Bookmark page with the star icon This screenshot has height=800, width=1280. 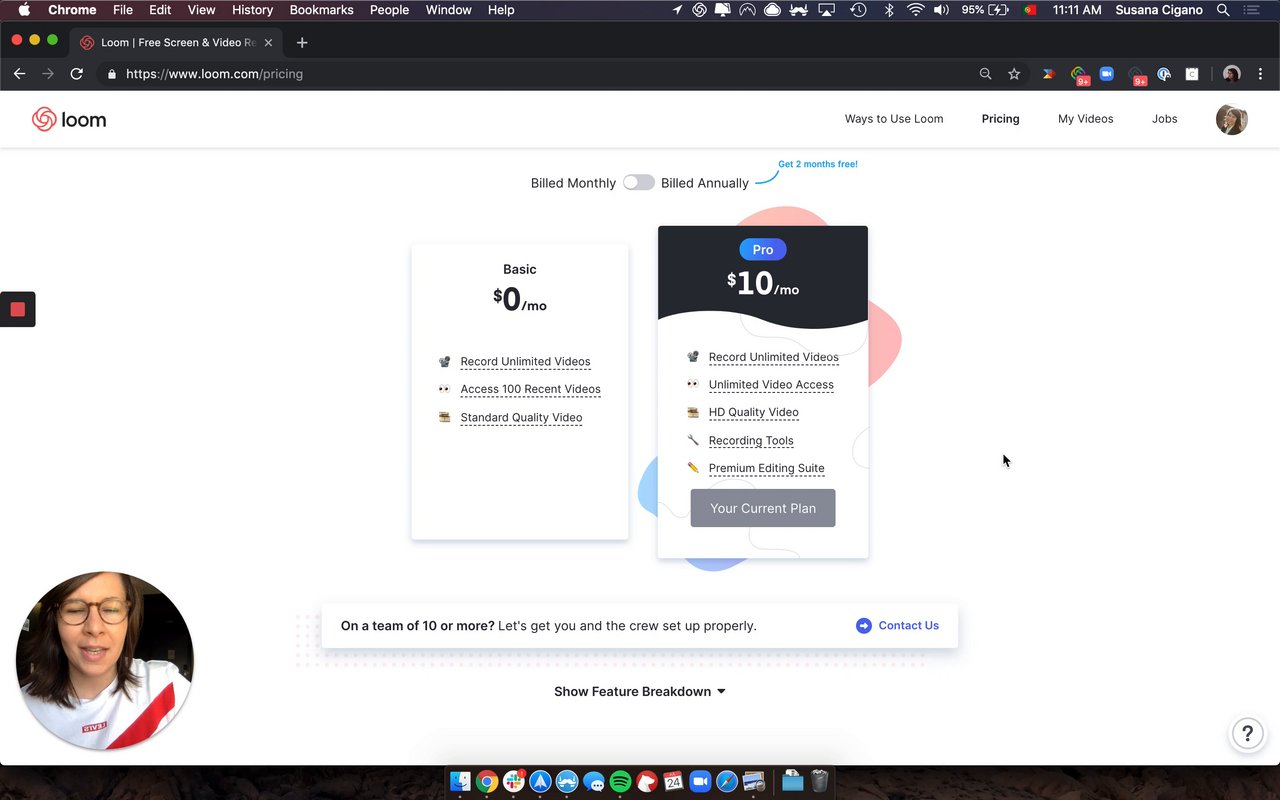coord(1014,74)
